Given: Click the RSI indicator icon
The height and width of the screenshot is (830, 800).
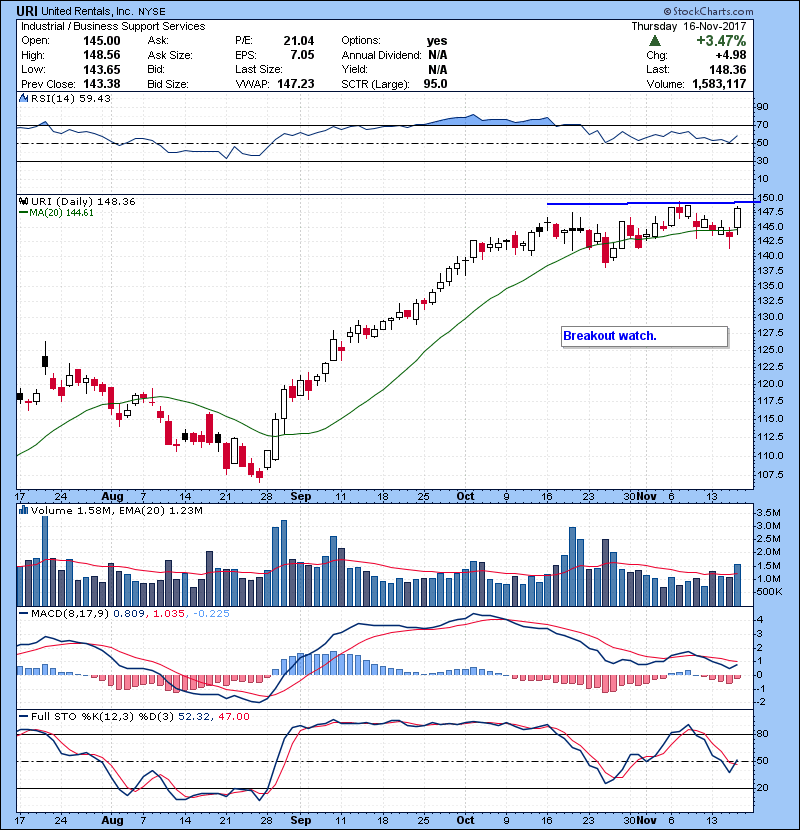Looking at the screenshot, I should [x=23, y=98].
